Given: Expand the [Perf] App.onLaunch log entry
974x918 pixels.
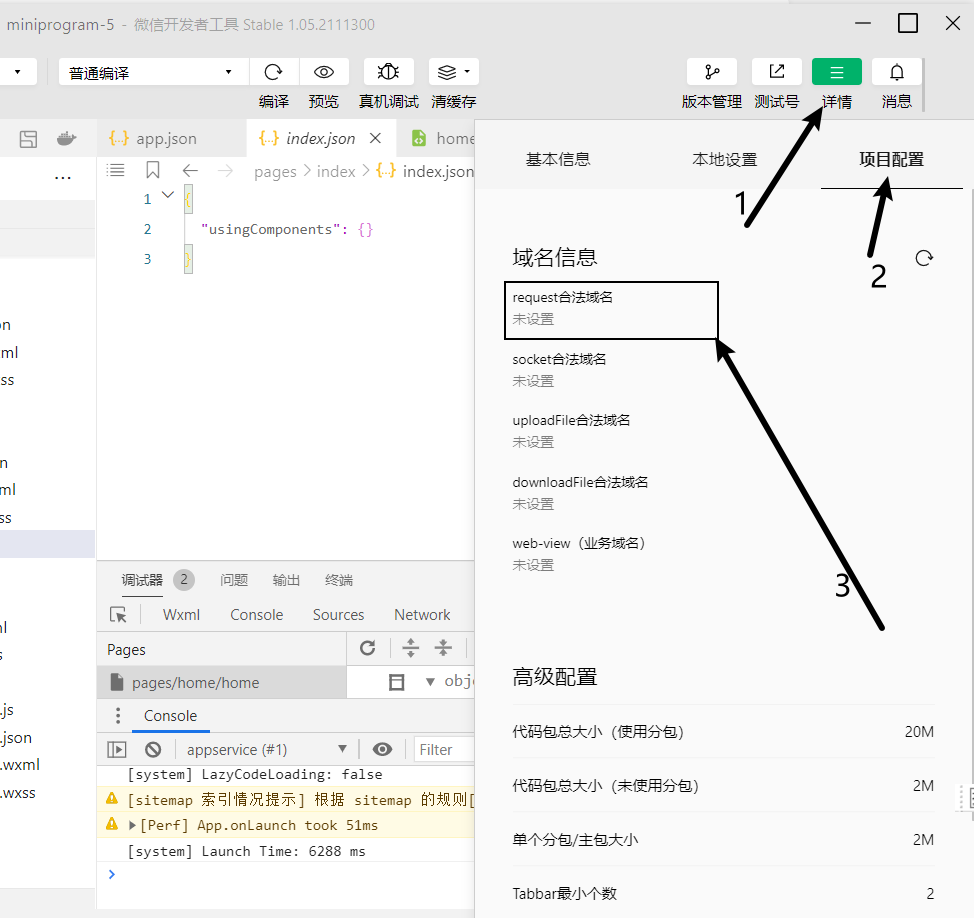Looking at the screenshot, I should [x=132, y=825].
